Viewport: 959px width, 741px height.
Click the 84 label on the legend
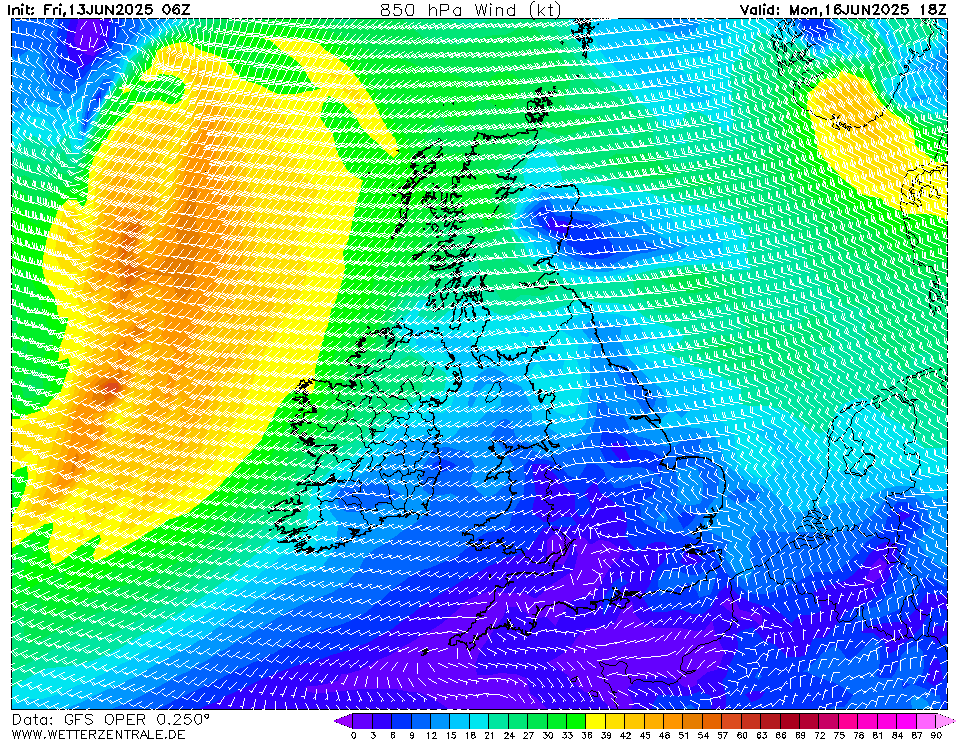(897, 735)
